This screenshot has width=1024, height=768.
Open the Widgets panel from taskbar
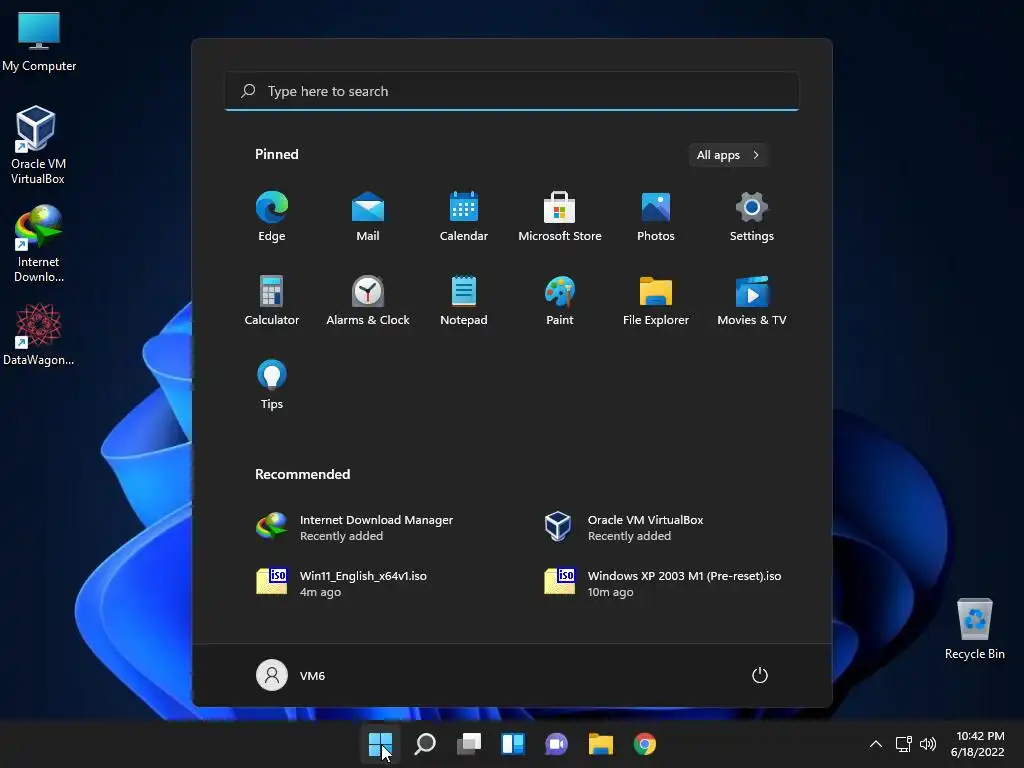[x=513, y=744]
